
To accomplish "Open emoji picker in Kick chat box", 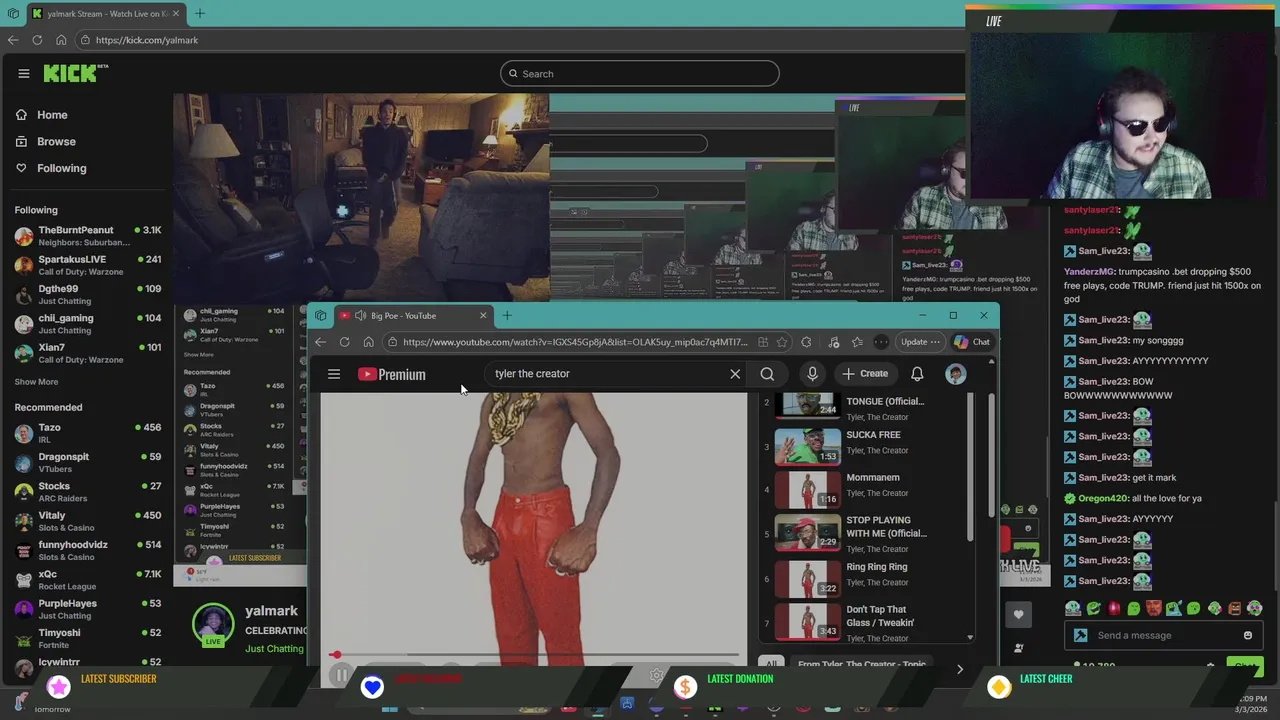I will click(x=1247, y=635).
